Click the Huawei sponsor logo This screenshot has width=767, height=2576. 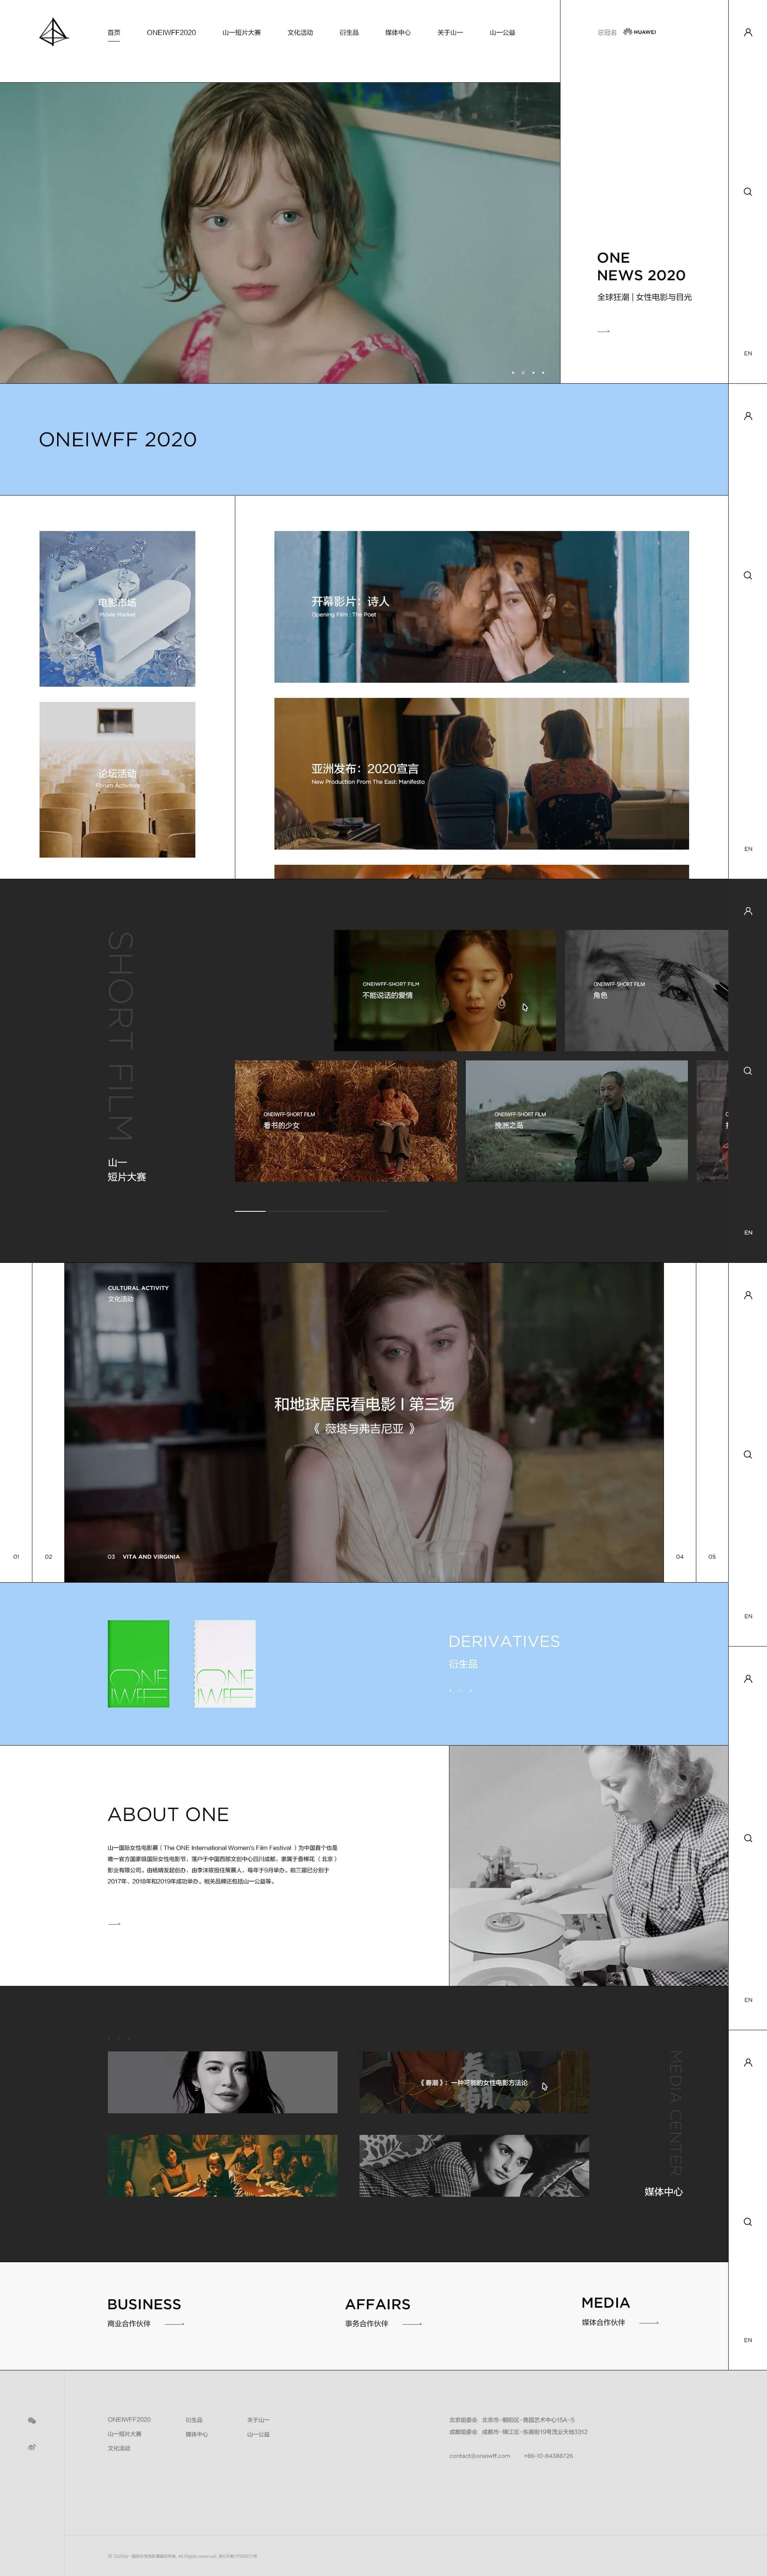[640, 32]
